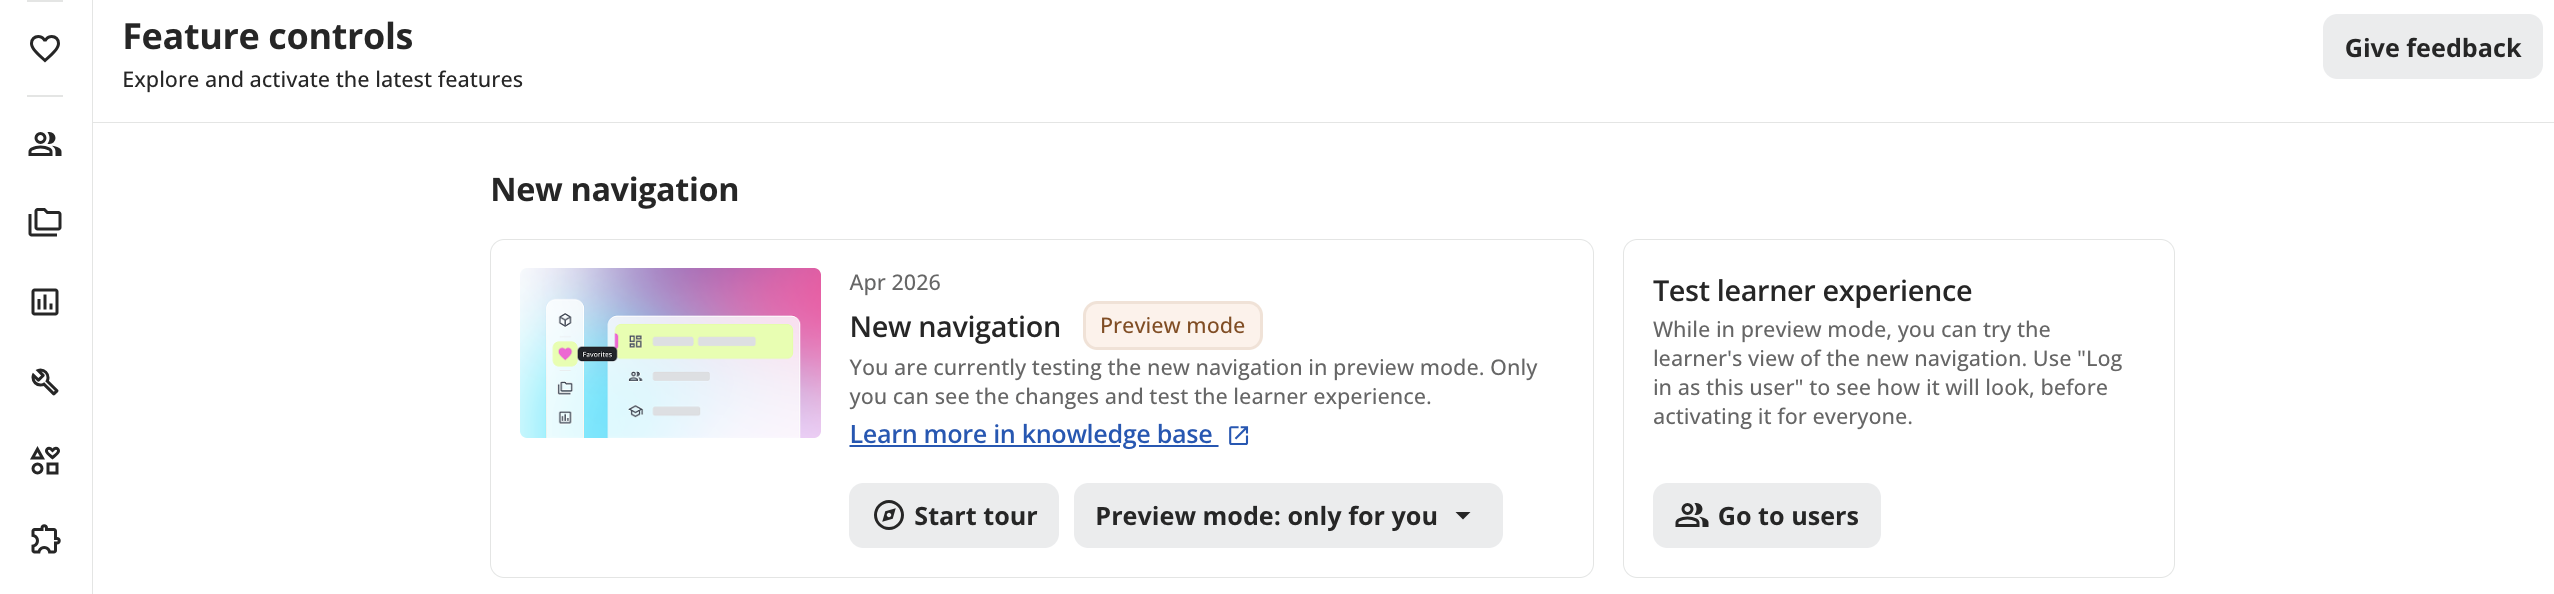Click the 'Preview mode' status badge

tap(1172, 326)
